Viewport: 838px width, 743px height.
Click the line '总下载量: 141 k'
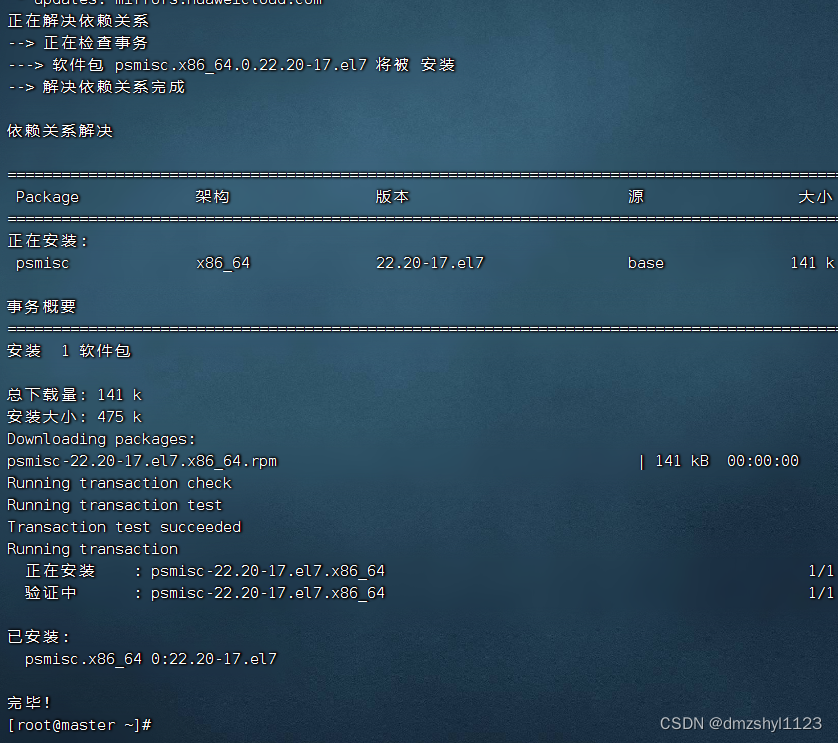click(74, 395)
